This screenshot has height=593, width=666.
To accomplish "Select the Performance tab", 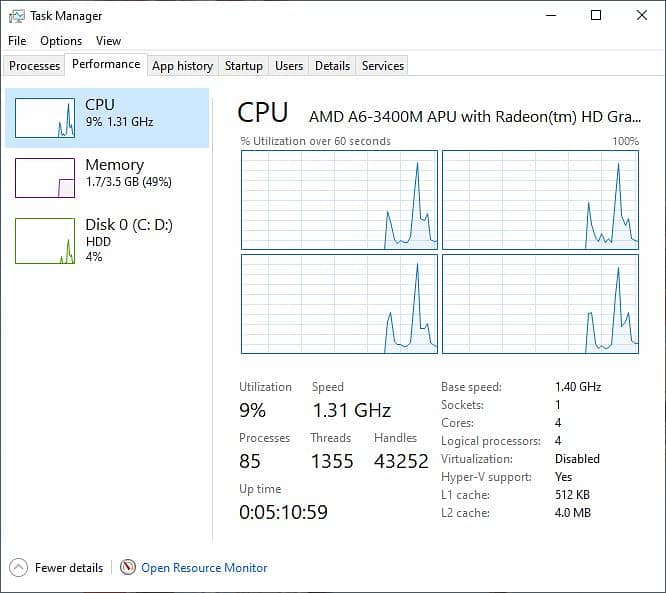I will [x=106, y=64].
